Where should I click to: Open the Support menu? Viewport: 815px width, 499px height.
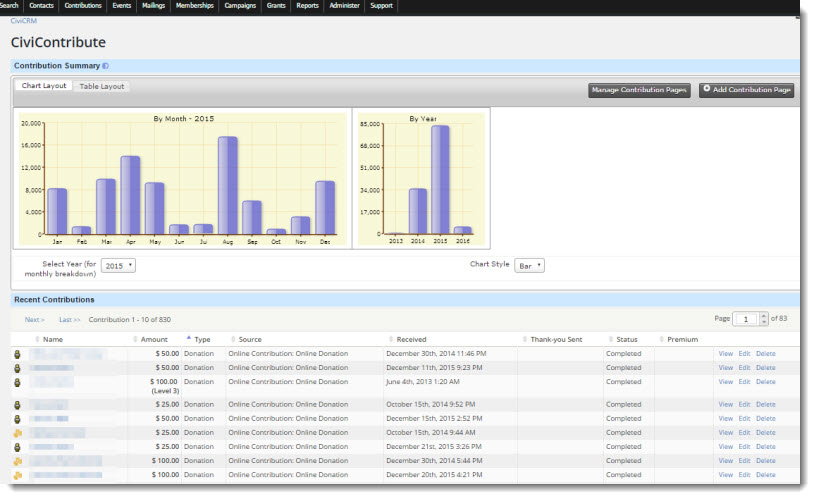[382, 6]
